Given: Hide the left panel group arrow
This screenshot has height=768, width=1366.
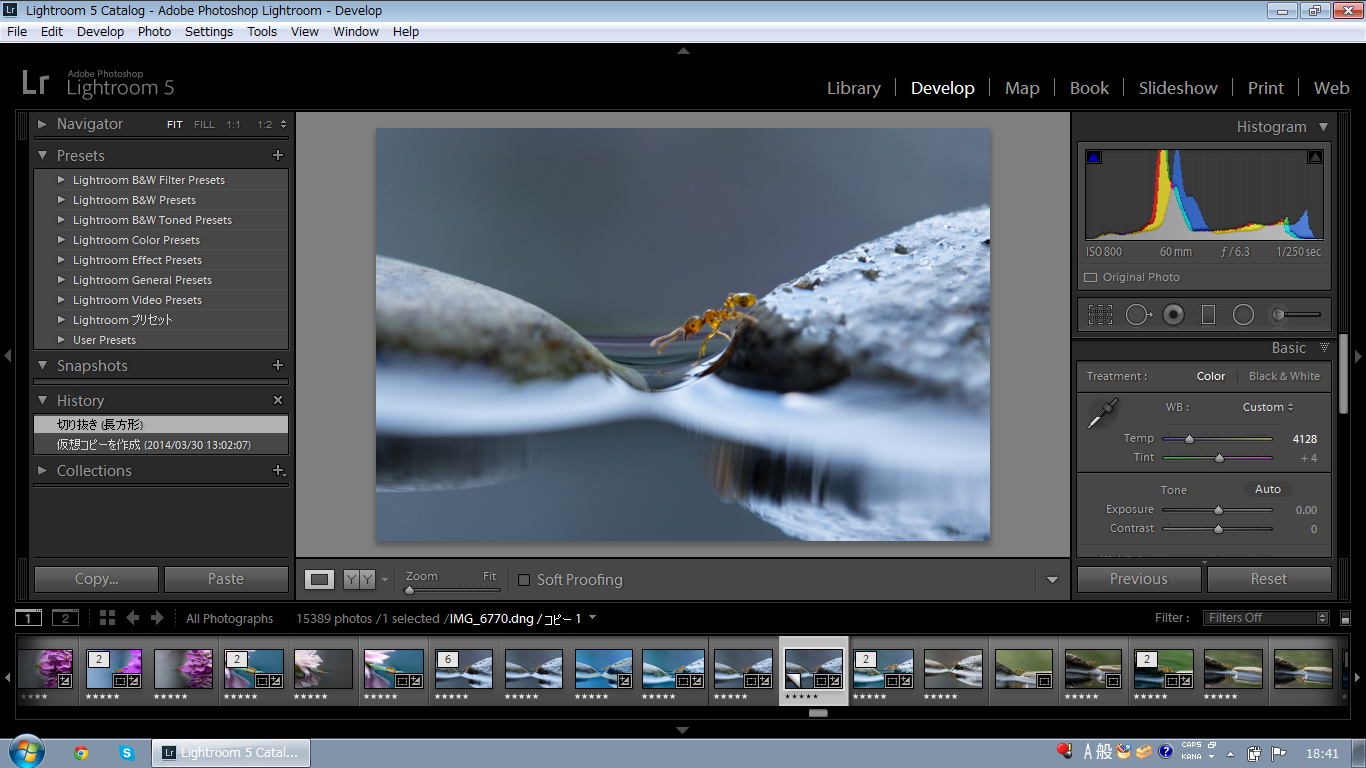Looking at the screenshot, I should pos(7,355).
